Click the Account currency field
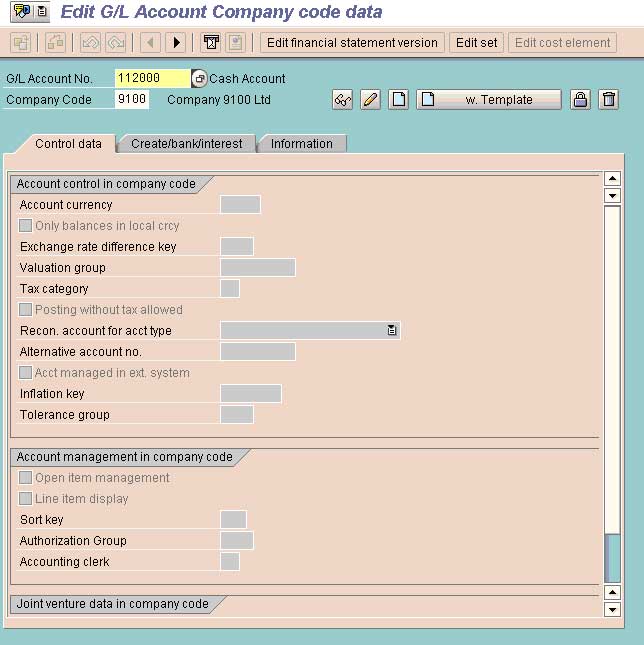644x645 pixels. [x=240, y=204]
